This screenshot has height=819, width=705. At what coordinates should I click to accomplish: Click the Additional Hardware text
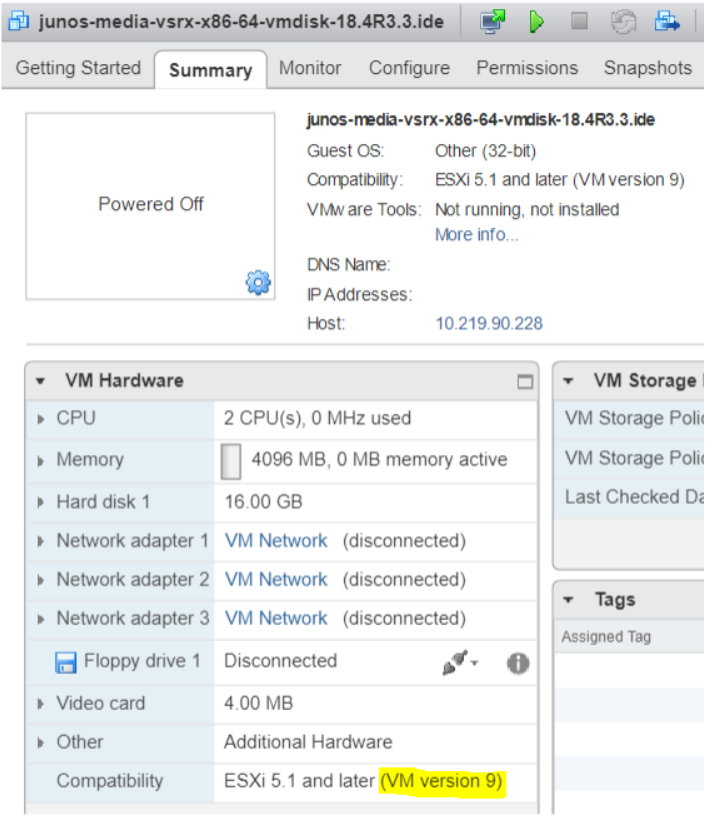pyautogui.click(x=308, y=742)
